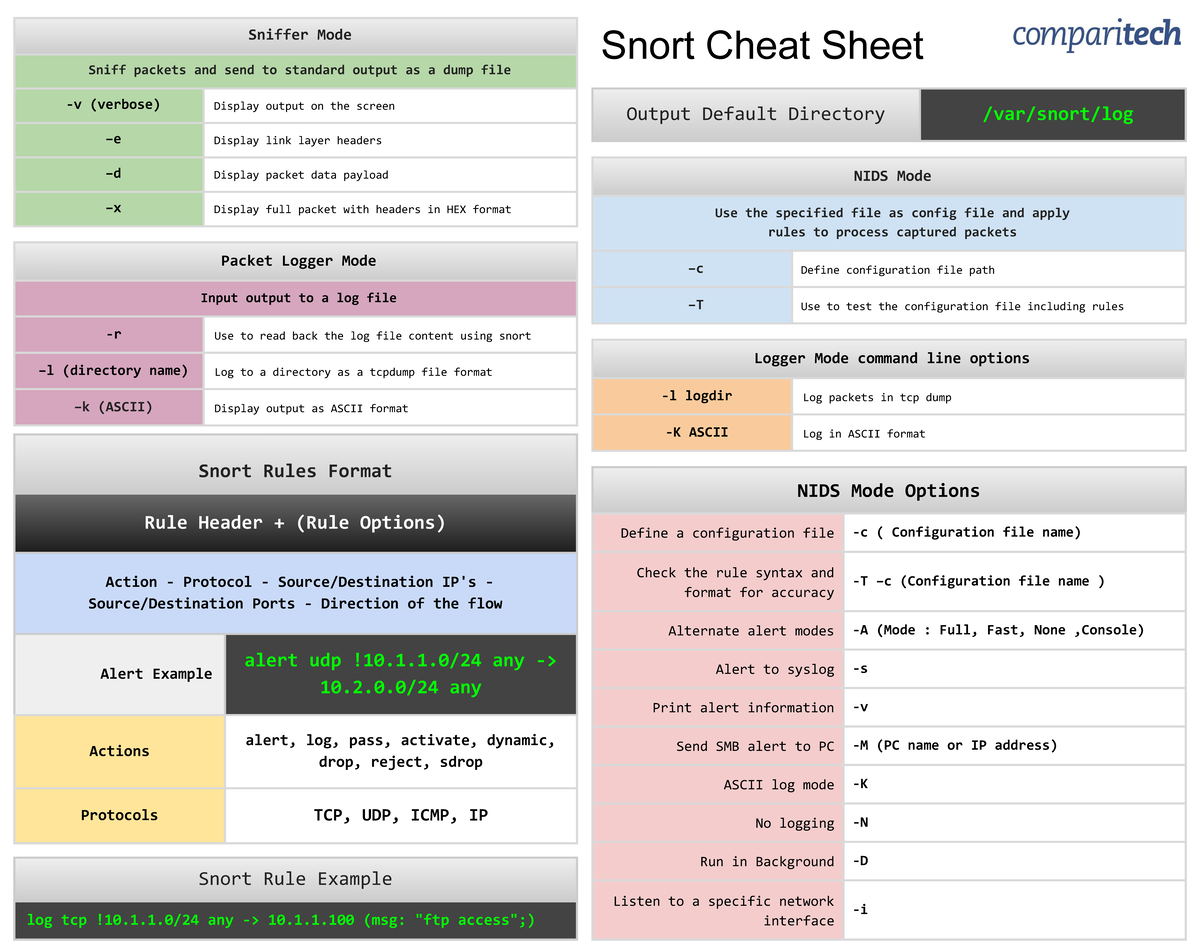Select the -D run in background option
The width and height of the screenshot is (1200, 951).
pos(860,861)
